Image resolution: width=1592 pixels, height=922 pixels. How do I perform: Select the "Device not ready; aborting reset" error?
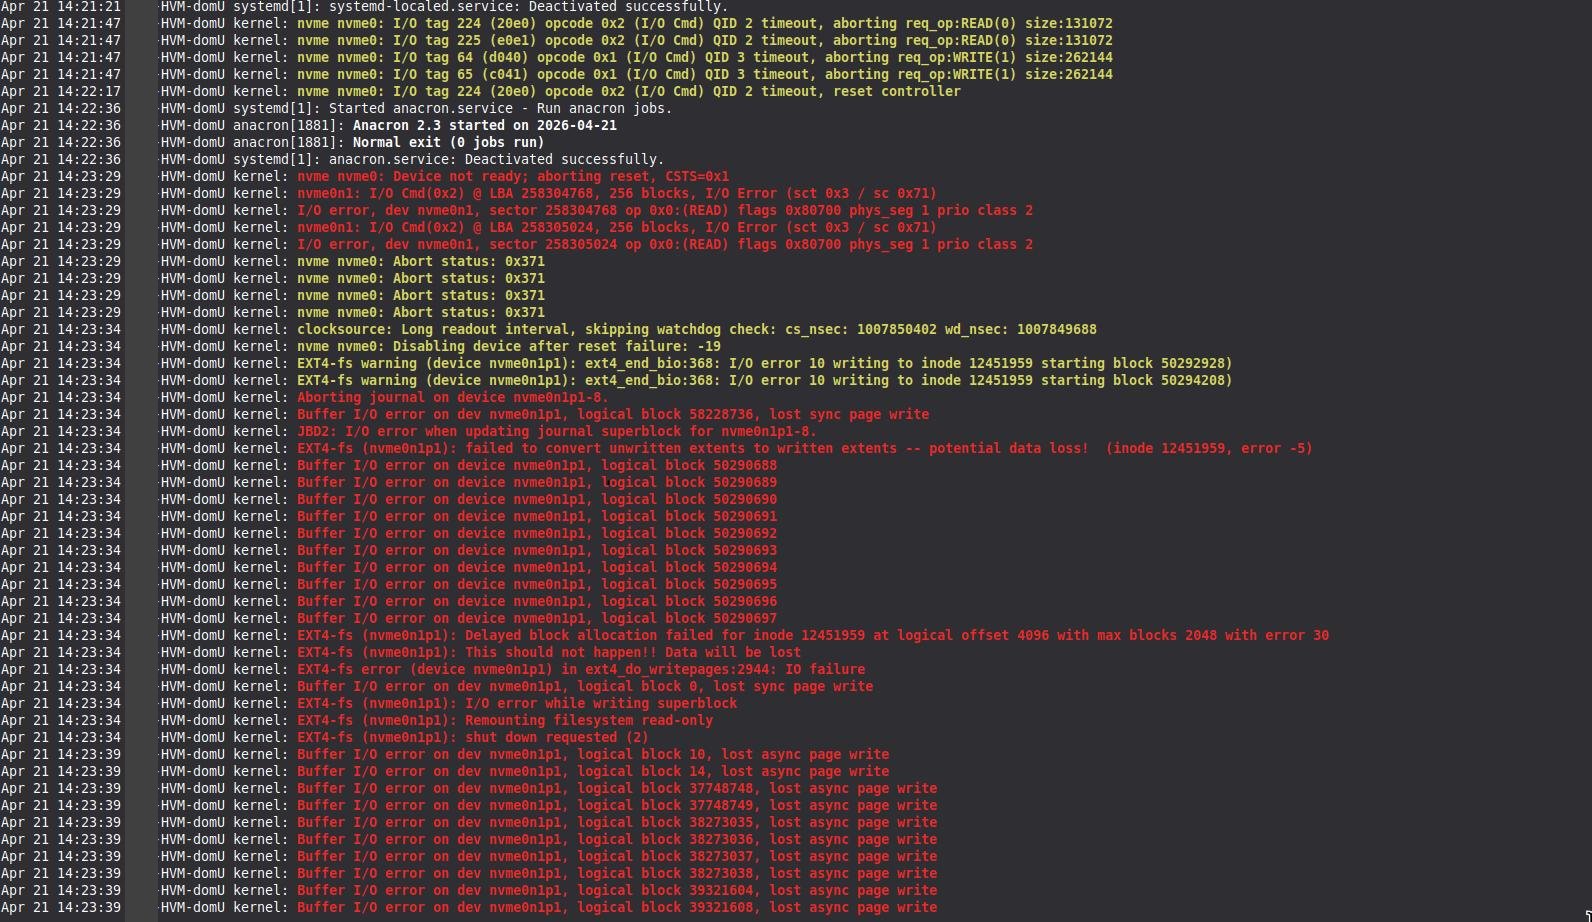[512, 176]
